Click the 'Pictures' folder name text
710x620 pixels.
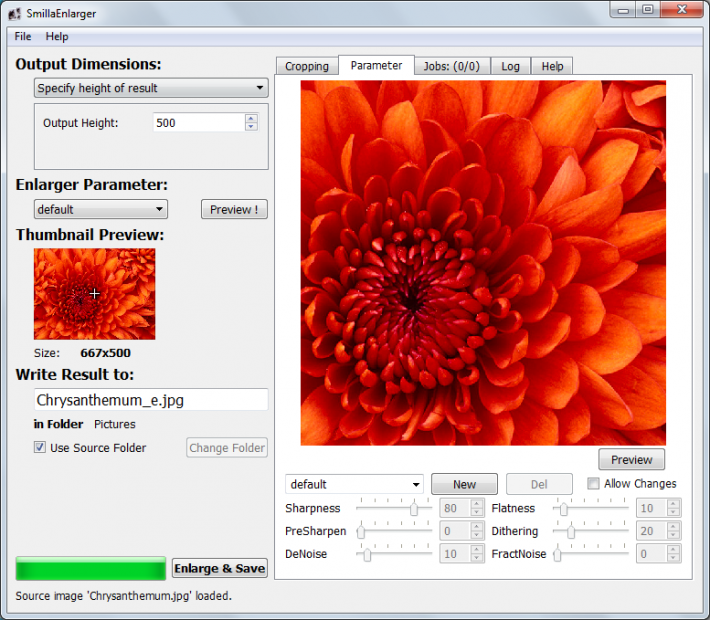tap(115, 424)
